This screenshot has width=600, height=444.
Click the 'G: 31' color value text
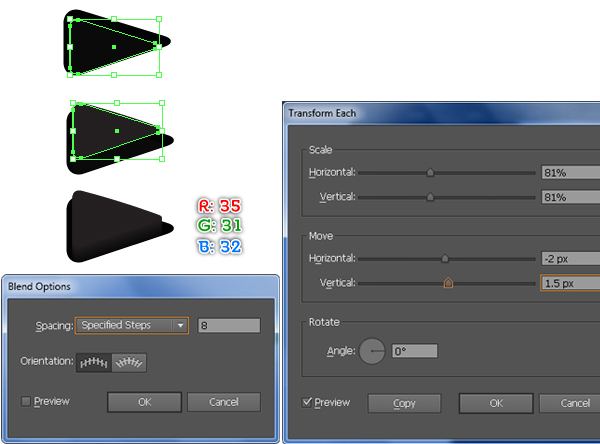pos(220,225)
